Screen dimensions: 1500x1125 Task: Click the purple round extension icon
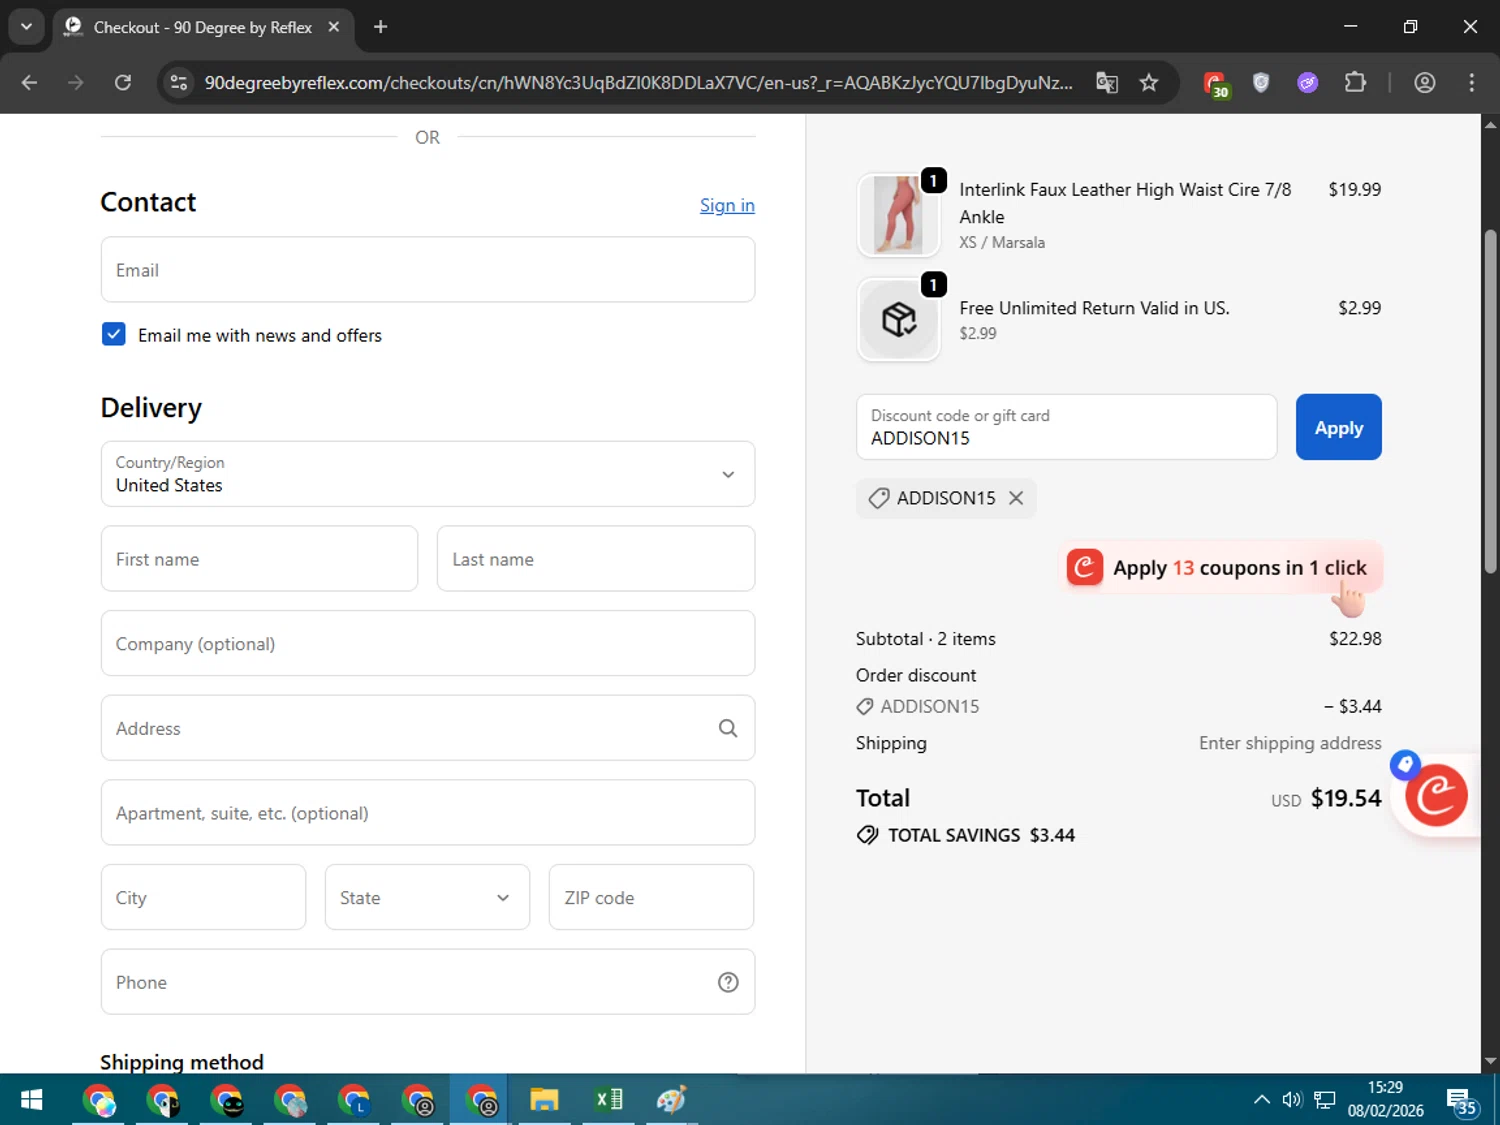click(1308, 83)
